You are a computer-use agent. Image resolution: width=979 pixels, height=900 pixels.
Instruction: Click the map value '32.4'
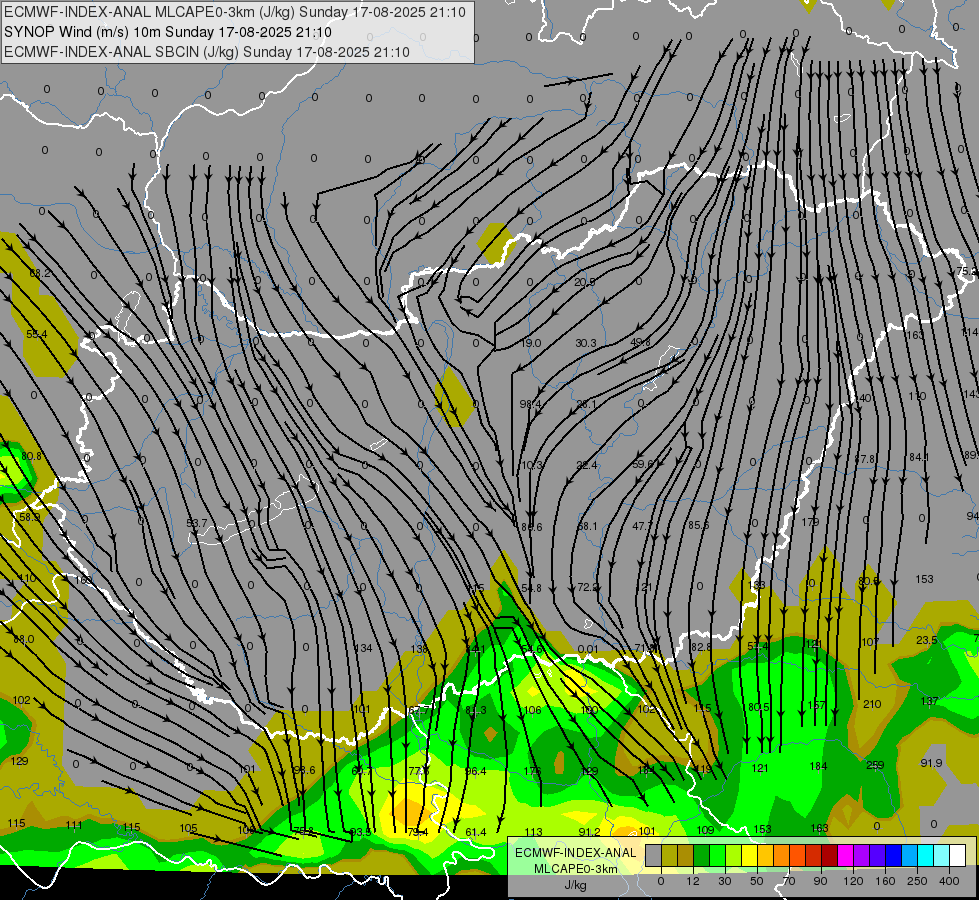587,465
